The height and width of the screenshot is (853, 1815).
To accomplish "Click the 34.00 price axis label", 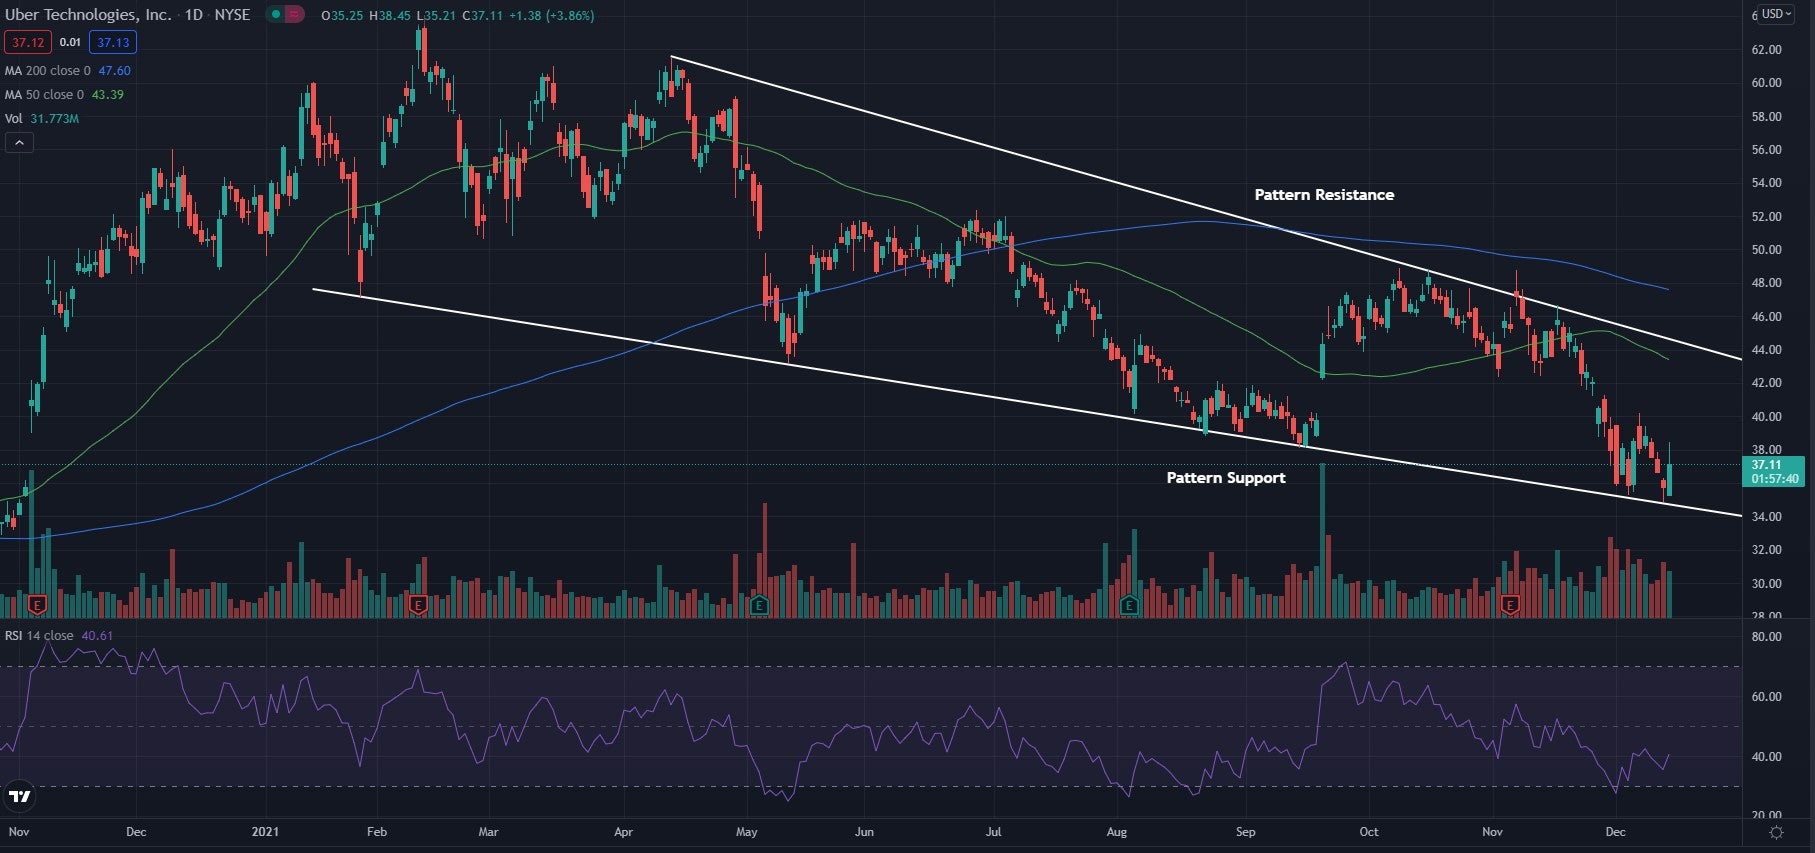I will tap(1766, 517).
